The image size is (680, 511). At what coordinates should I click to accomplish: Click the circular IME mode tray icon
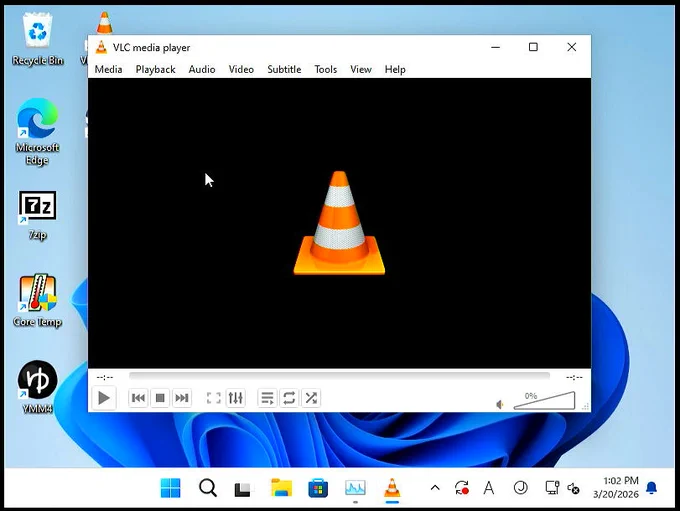[x=520, y=488]
